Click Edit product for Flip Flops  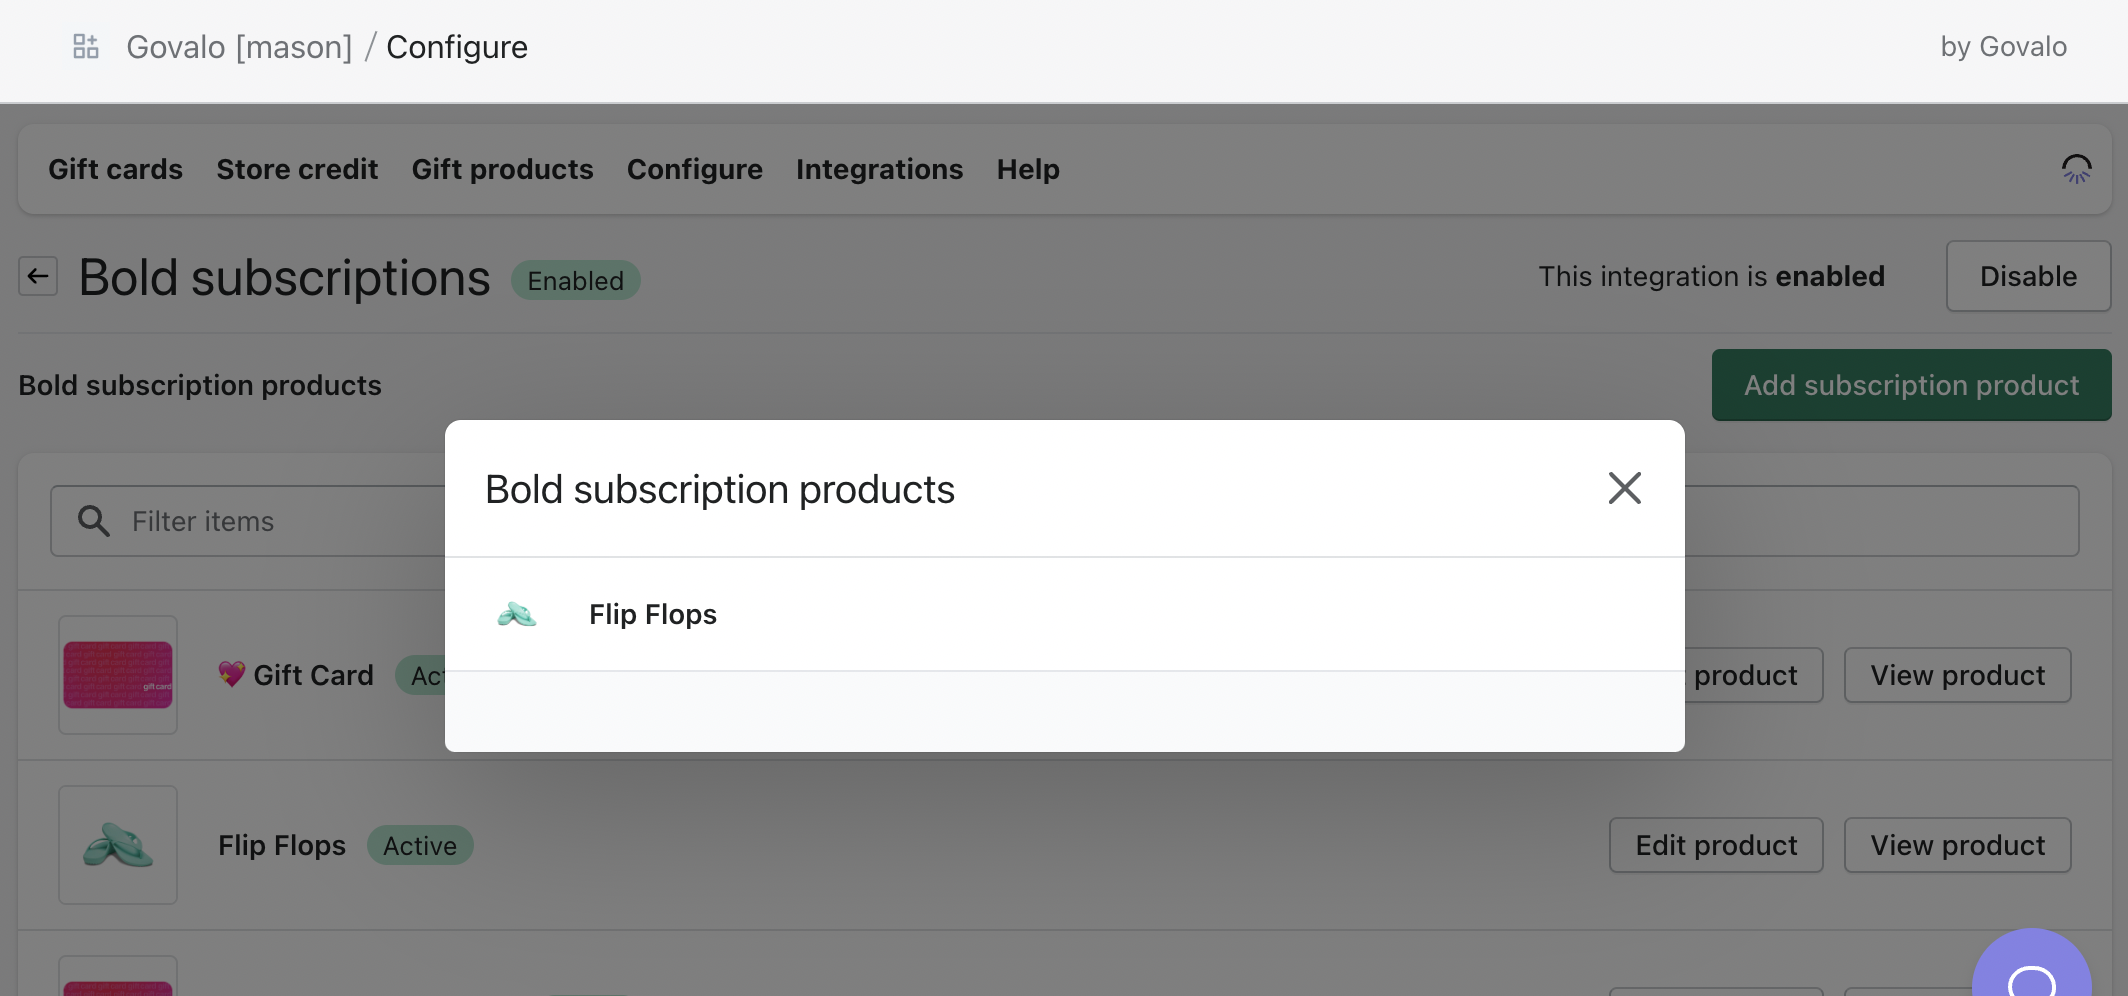point(1715,845)
